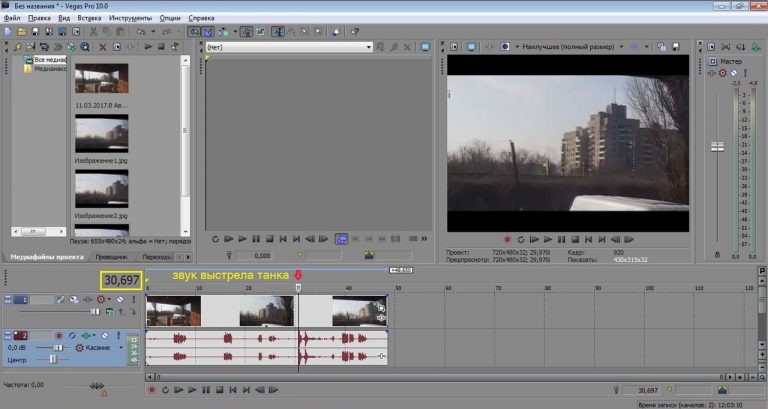Click the New Project icon in main toolbar

7,32
